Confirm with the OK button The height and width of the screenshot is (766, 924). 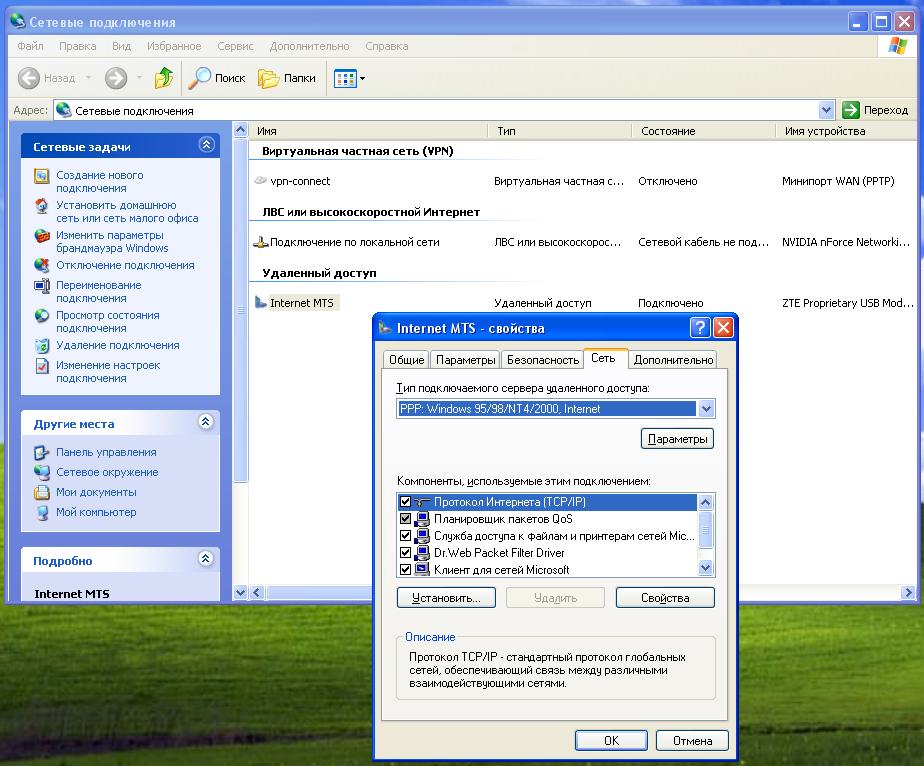(x=611, y=741)
